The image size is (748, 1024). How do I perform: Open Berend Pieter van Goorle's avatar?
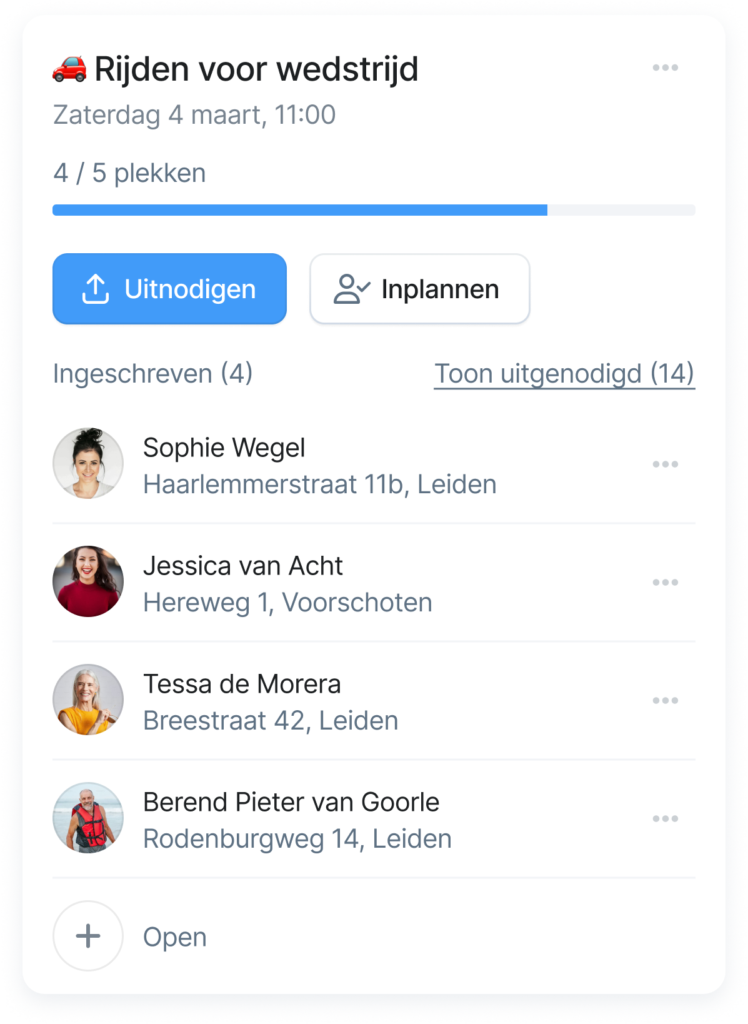click(88, 819)
